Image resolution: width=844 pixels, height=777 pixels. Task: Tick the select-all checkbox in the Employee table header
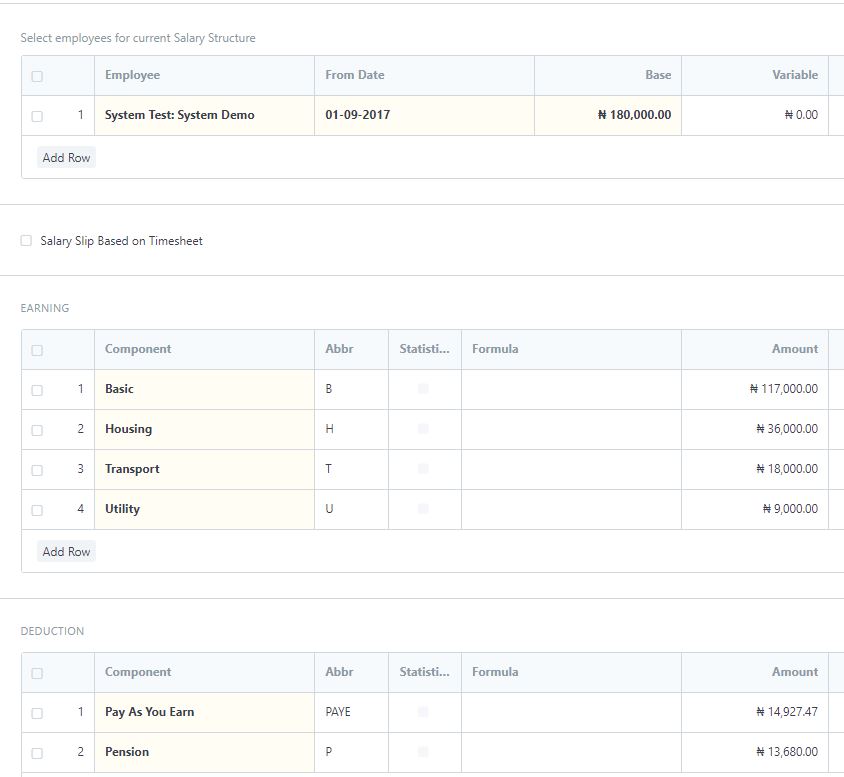click(x=37, y=76)
